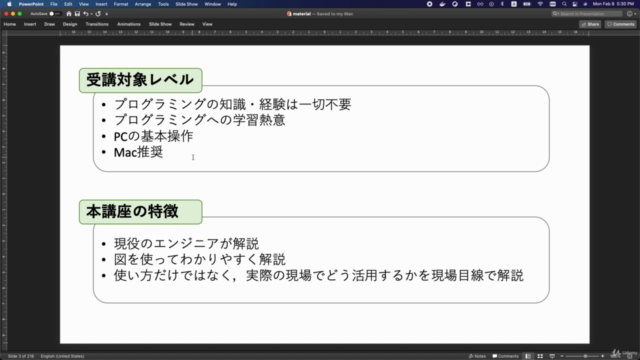Click the Share button
This screenshot has width=640, height=360.
pyautogui.click(x=590, y=24)
